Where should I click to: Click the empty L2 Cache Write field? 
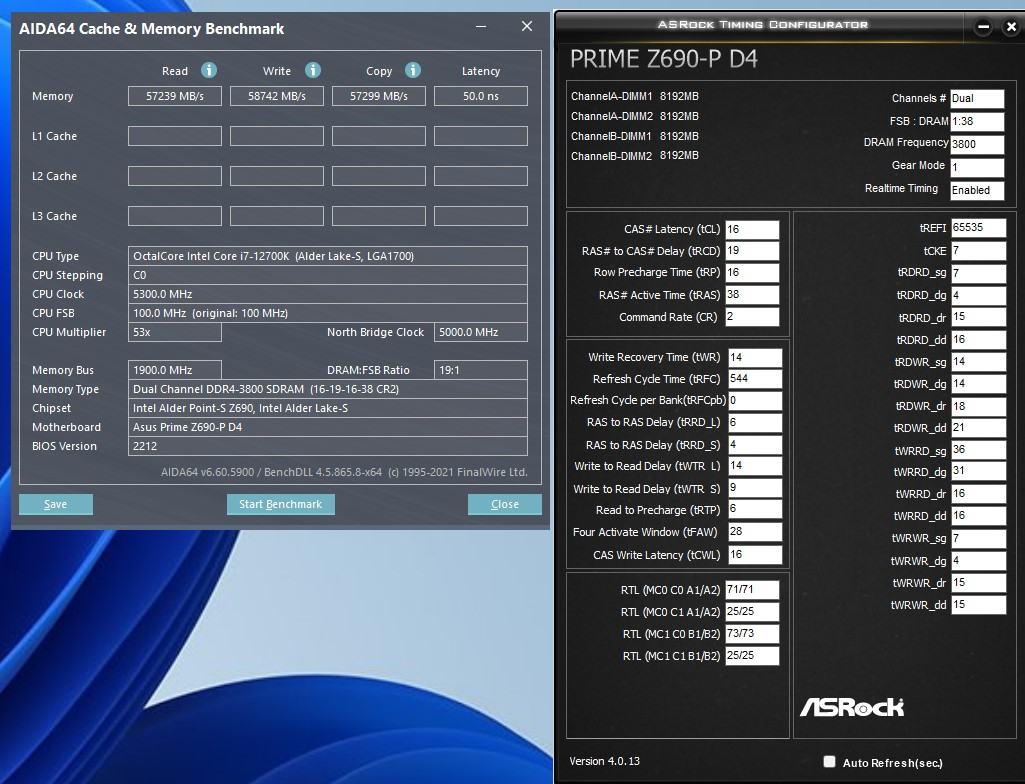click(277, 176)
